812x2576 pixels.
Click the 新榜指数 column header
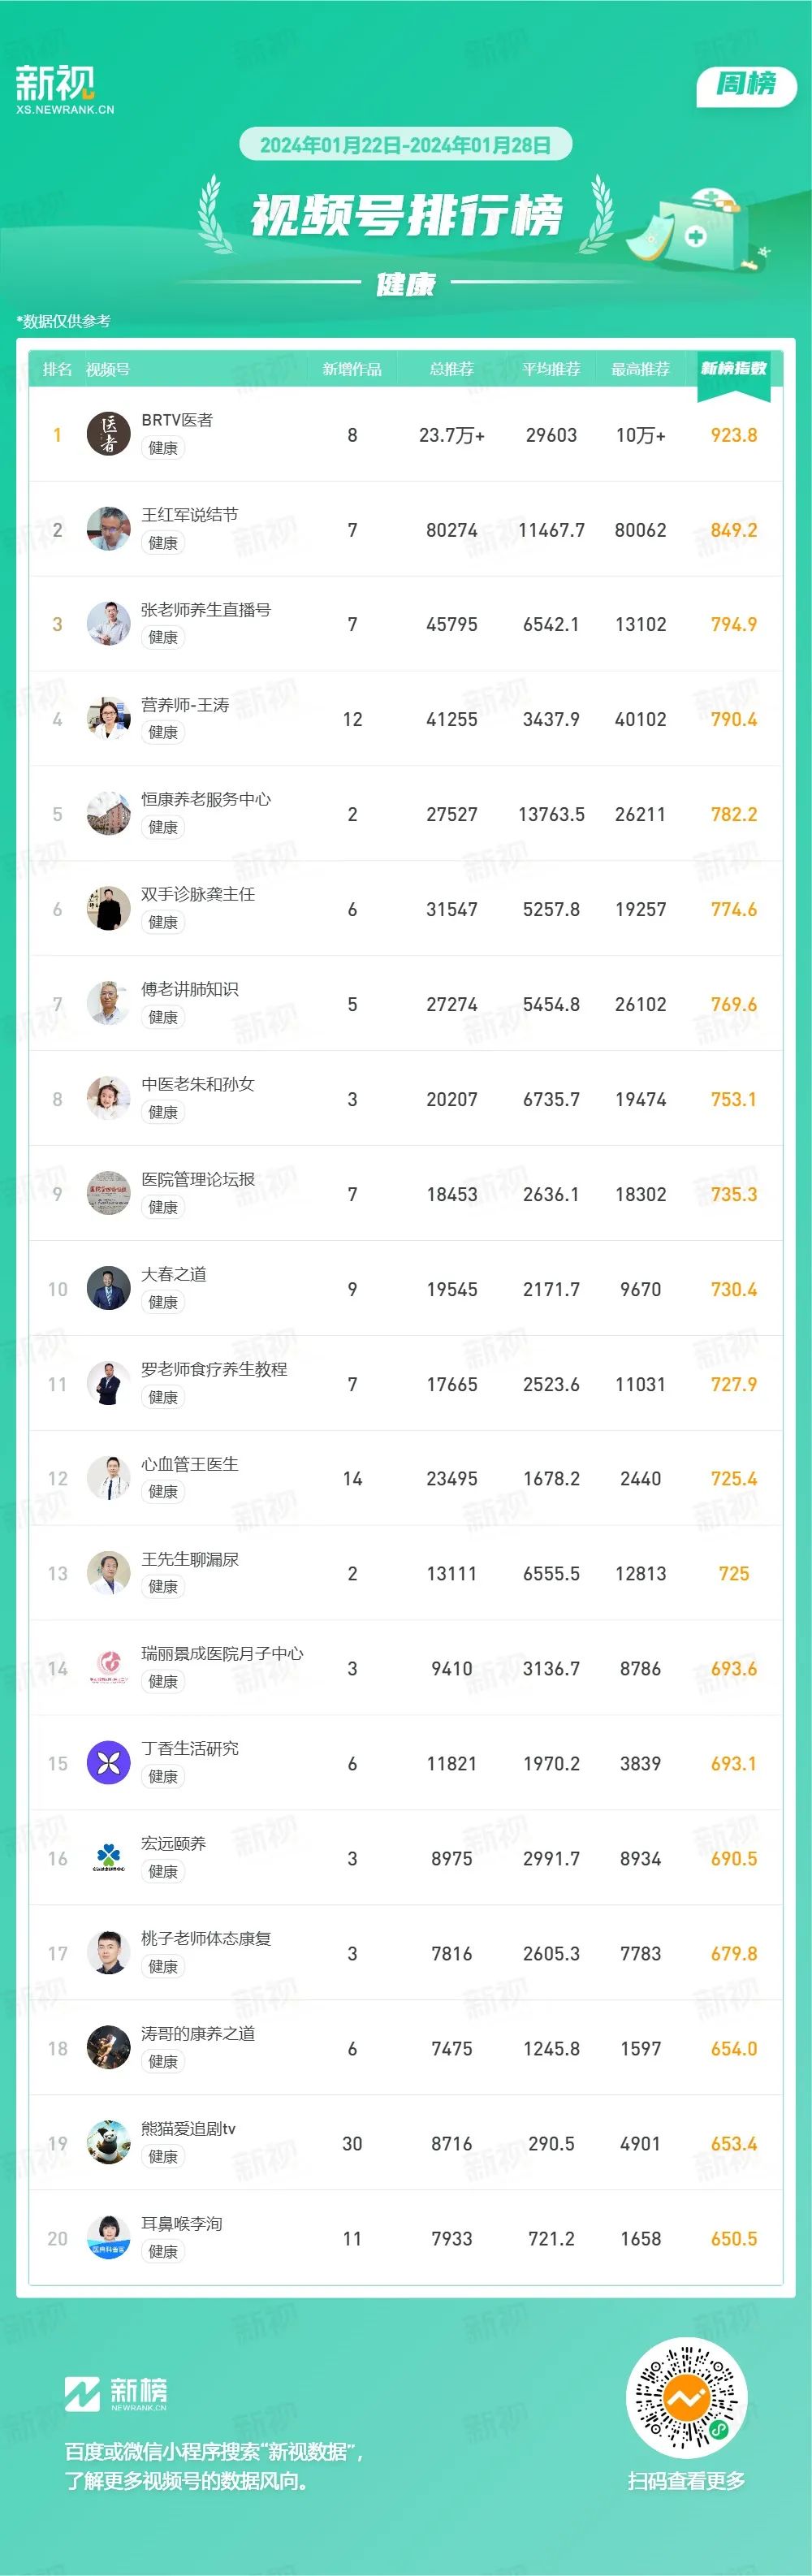[733, 369]
